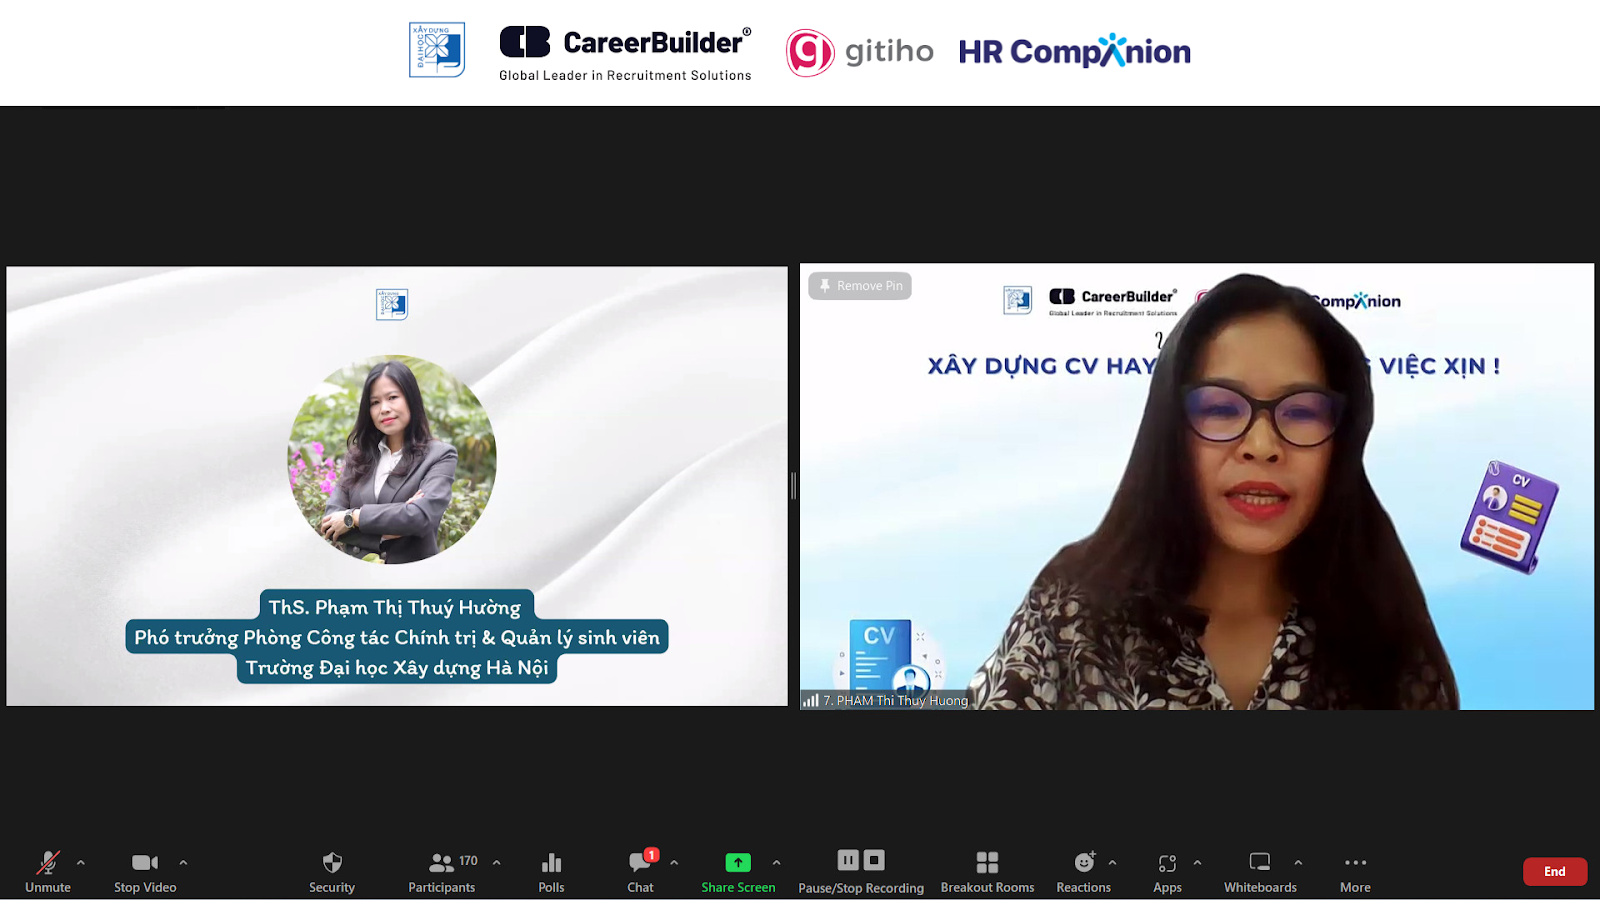Open Polls bar chart icon
This screenshot has height=900, width=1600.
[551, 872]
